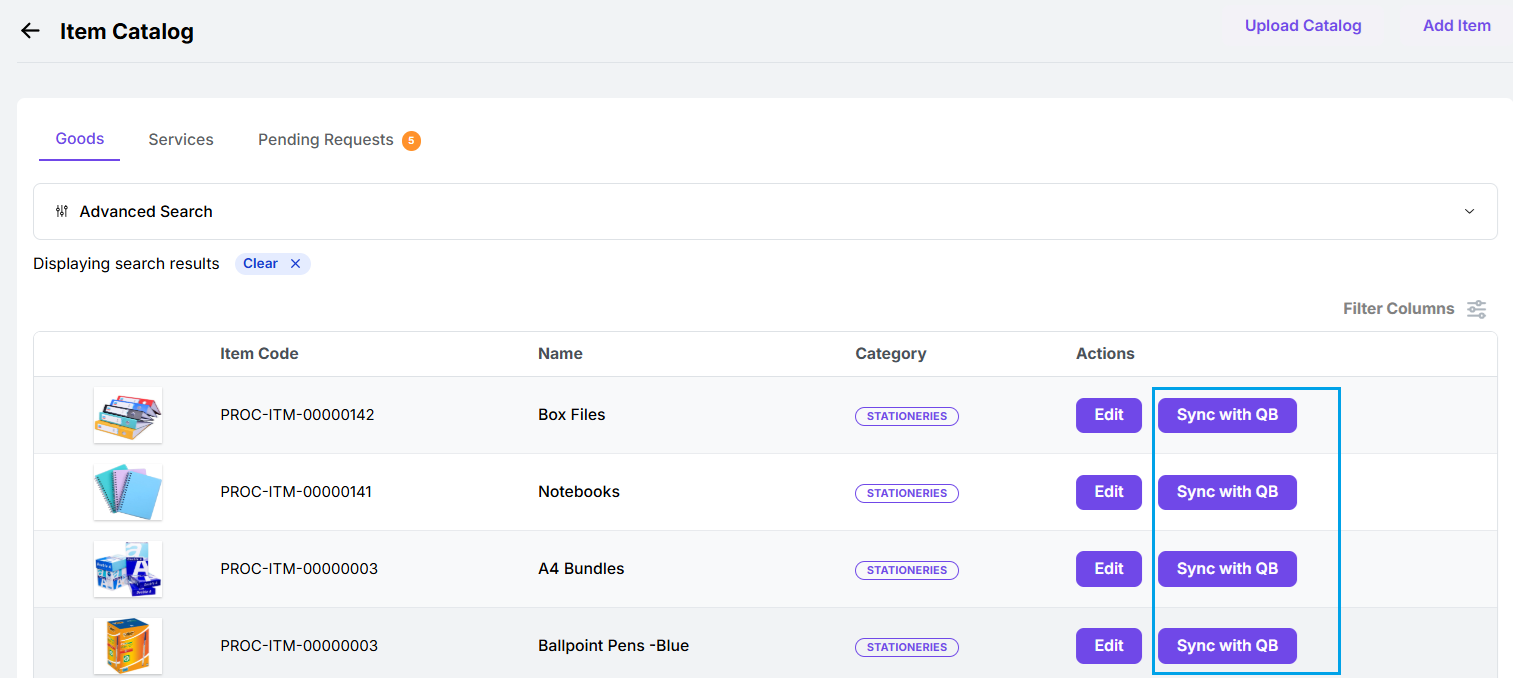Open the A4 Bundles thumbnail image
The height and width of the screenshot is (678, 1513).
click(x=128, y=569)
